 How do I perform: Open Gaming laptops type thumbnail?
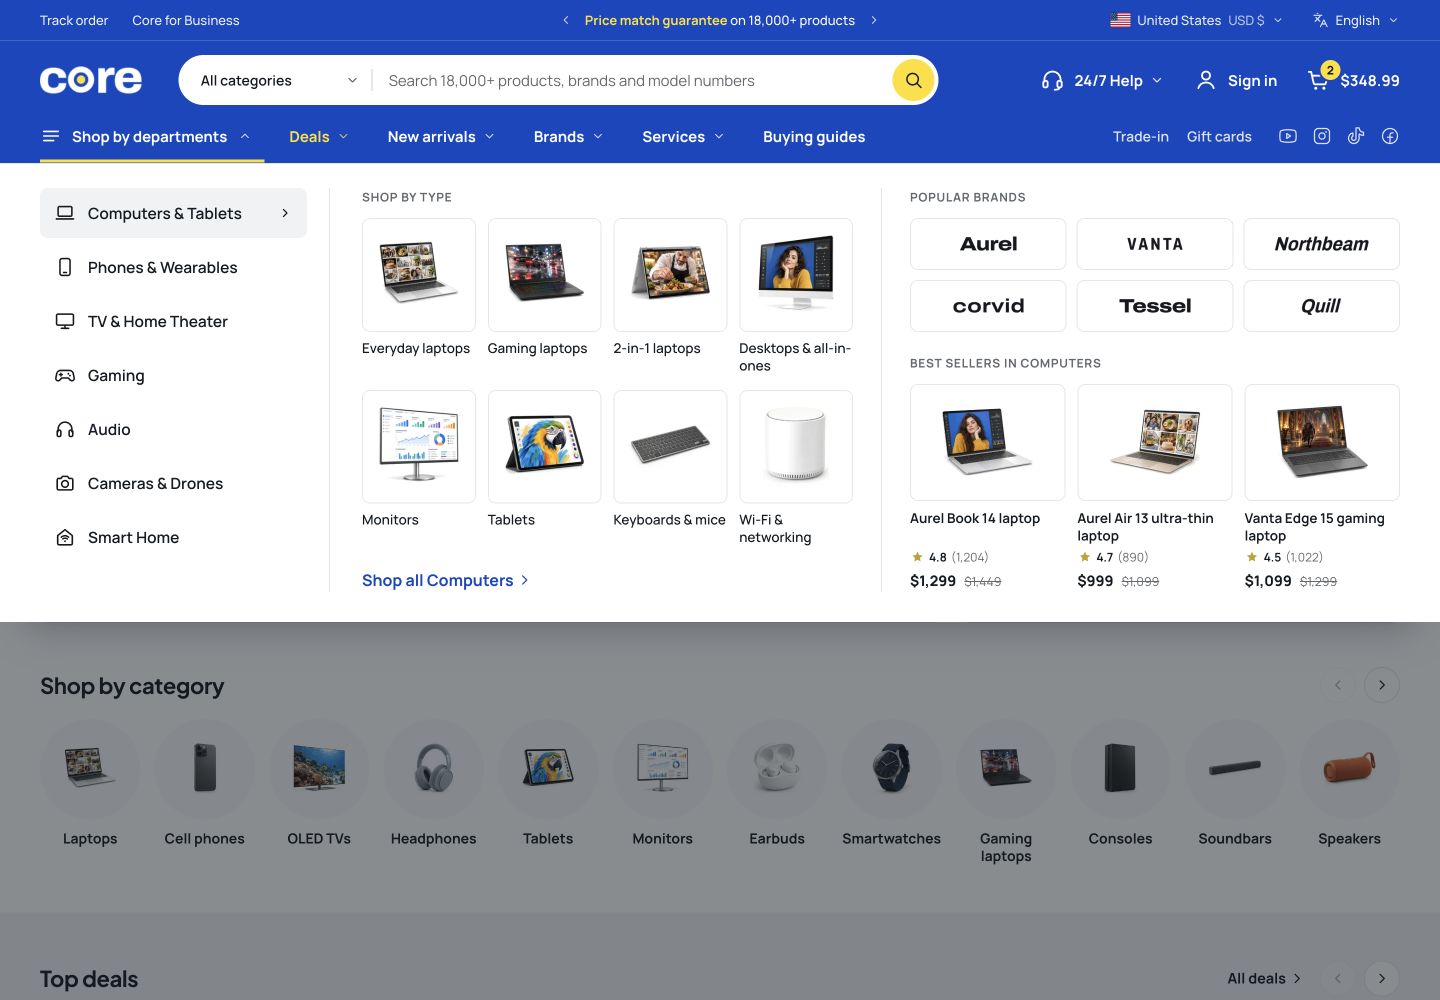[544, 275]
